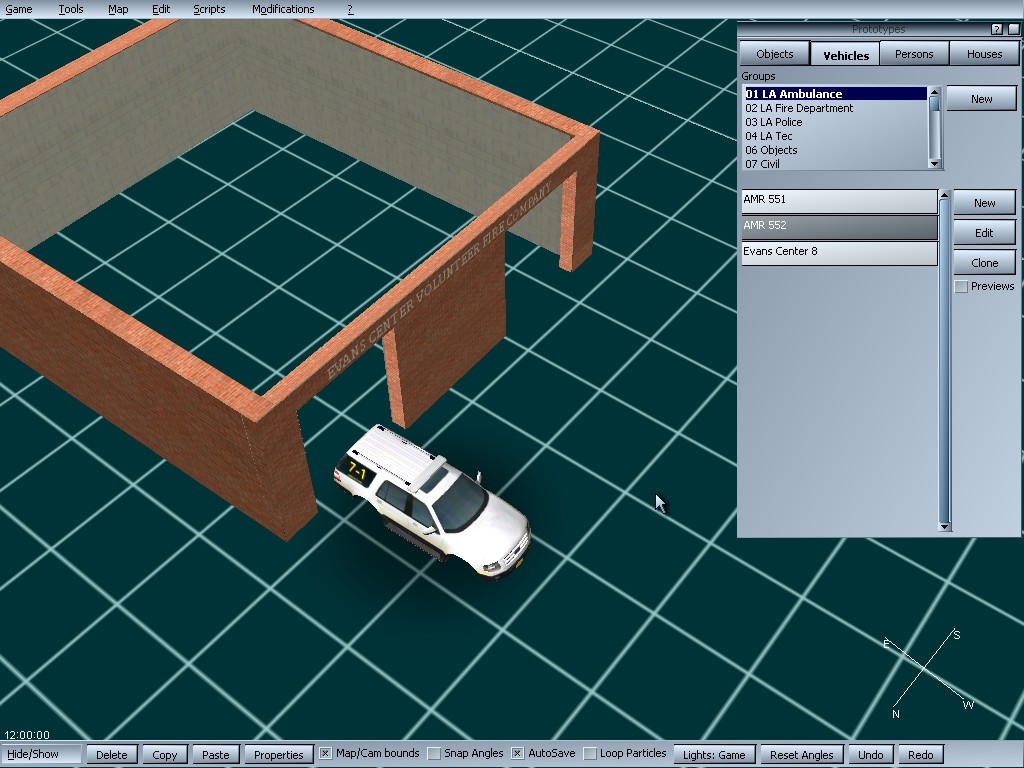The height and width of the screenshot is (768, 1024).
Task: Select the 02 LA Fire Department group
Action: pyautogui.click(x=835, y=108)
